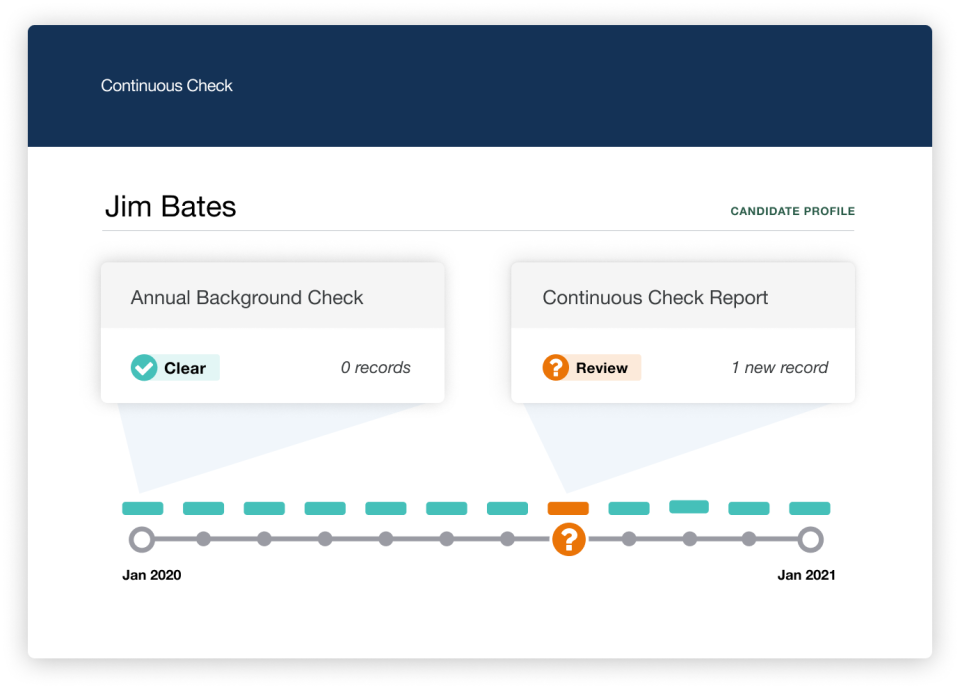Open the Annual Background Check card
The height and width of the screenshot is (689, 960).
click(247, 297)
